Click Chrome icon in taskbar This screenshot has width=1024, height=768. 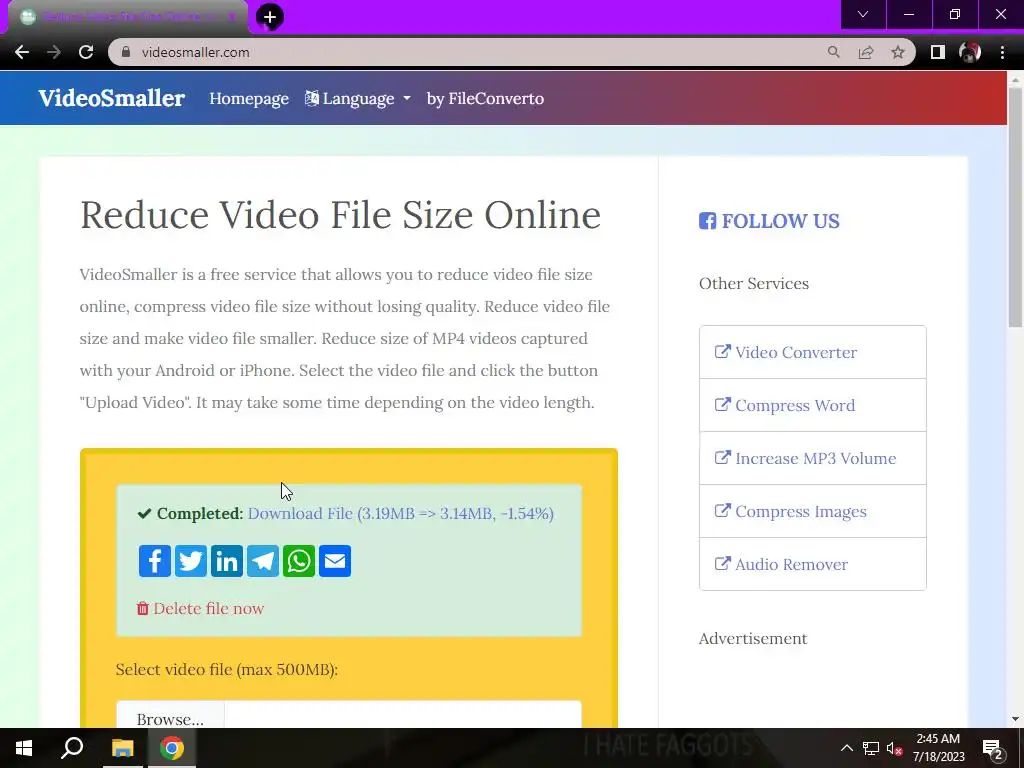172,748
